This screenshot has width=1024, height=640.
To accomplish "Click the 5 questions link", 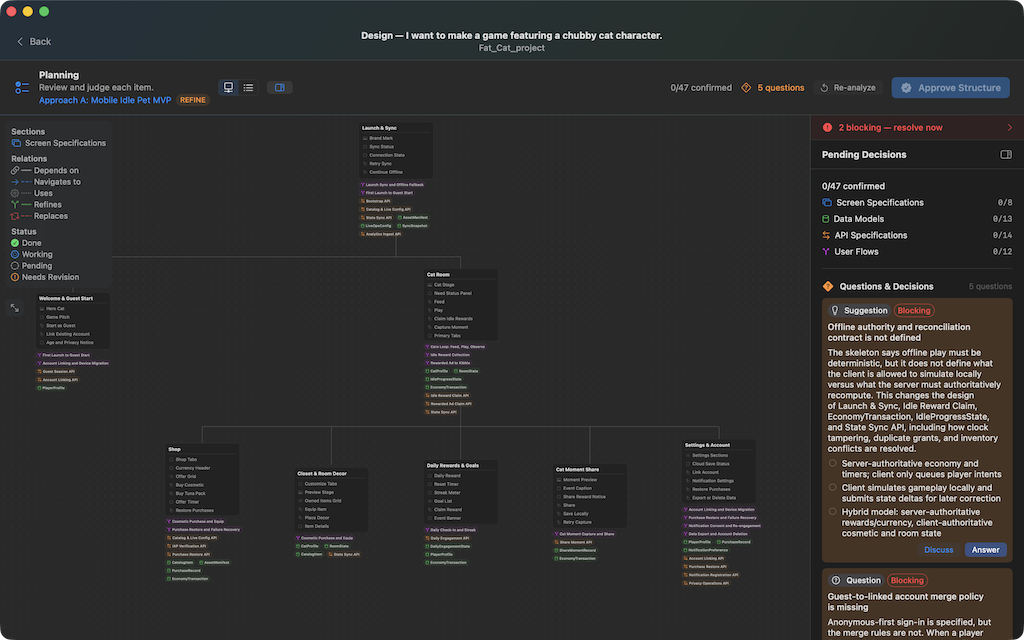I will (781, 88).
